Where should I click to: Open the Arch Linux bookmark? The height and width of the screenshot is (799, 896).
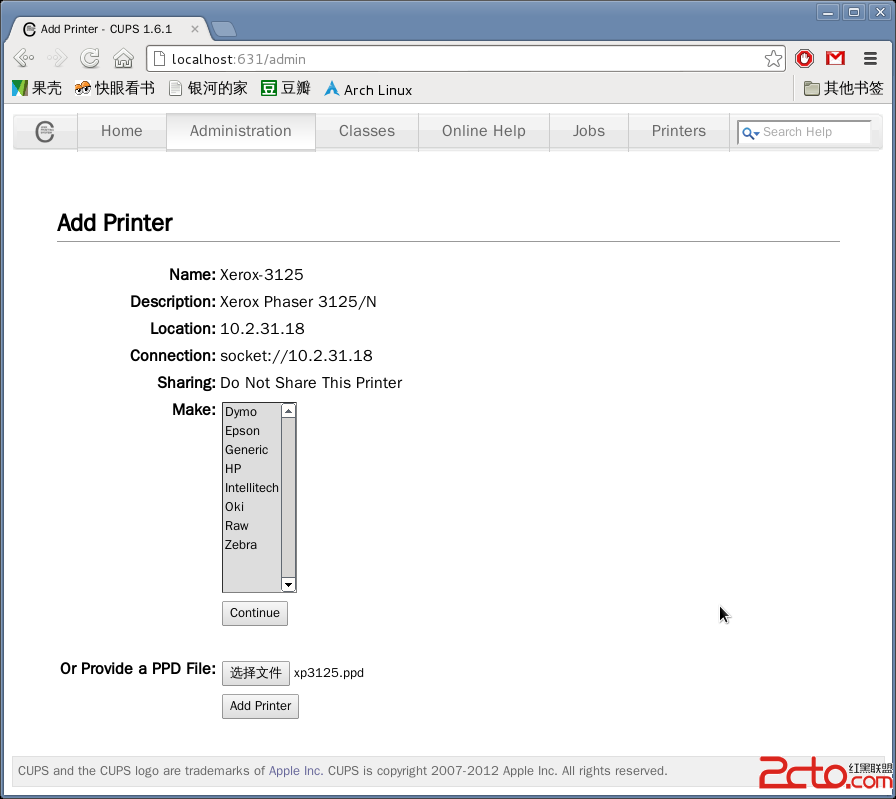[x=368, y=90]
